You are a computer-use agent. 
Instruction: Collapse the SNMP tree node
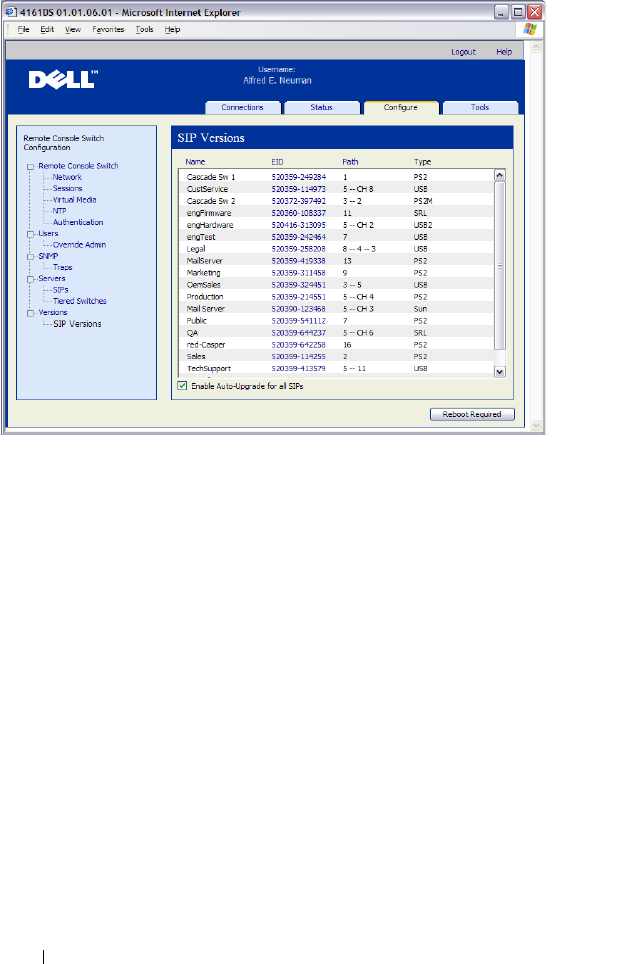coord(30,256)
